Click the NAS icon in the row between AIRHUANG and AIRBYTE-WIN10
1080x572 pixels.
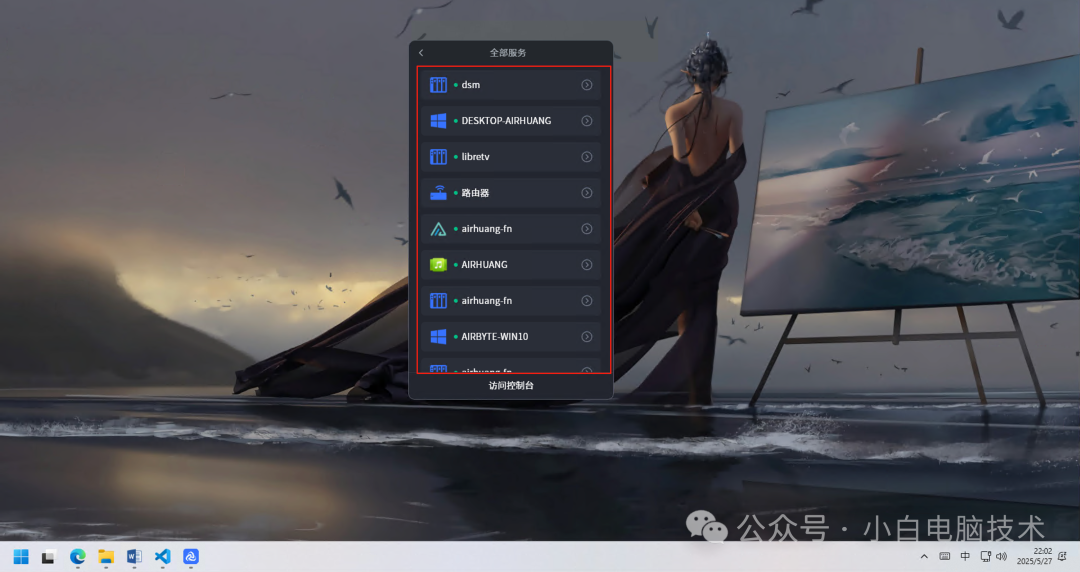pyautogui.click(x=438, y=300)
